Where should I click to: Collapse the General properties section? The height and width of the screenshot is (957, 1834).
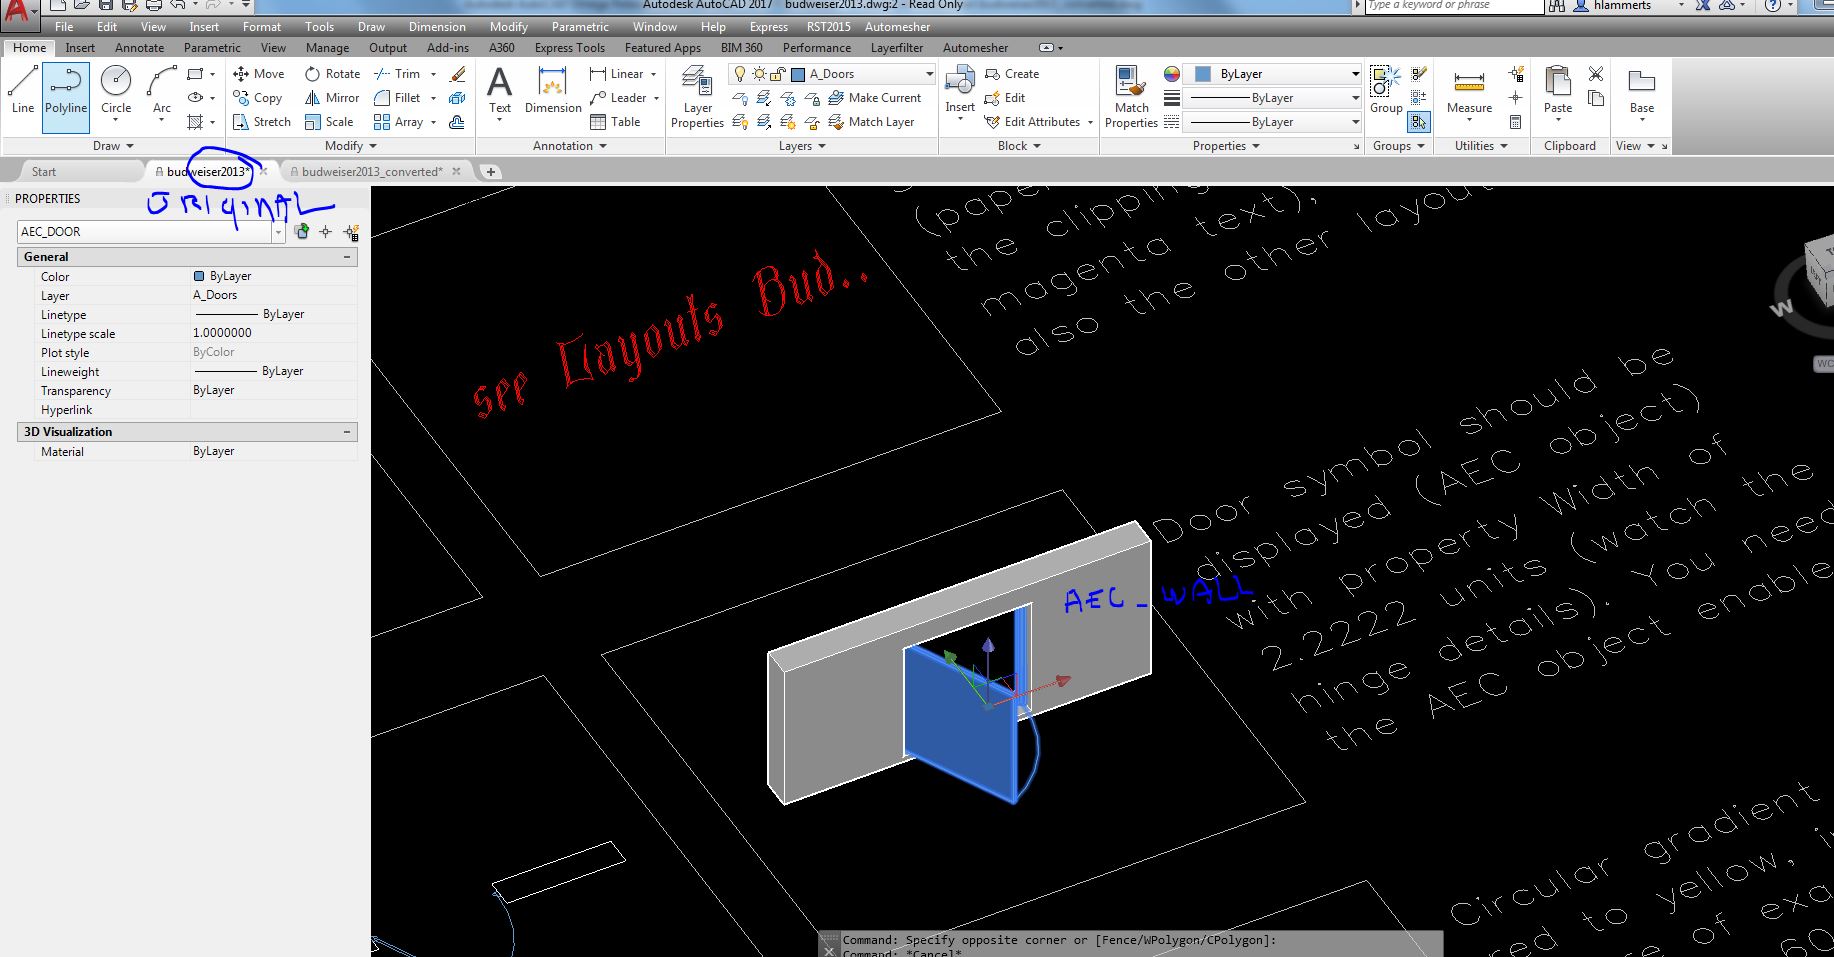[x=347, y=257]
